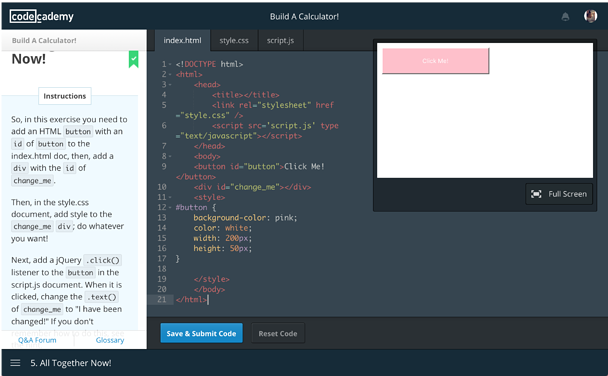Collapse the html fold arrow on line 2

click(x=170, y=74)
